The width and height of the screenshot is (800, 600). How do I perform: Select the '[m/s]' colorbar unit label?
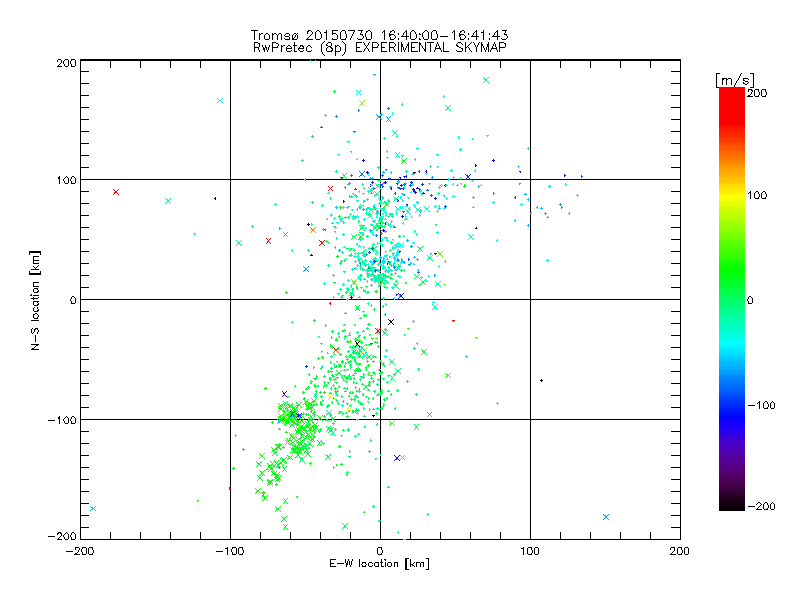735,80
